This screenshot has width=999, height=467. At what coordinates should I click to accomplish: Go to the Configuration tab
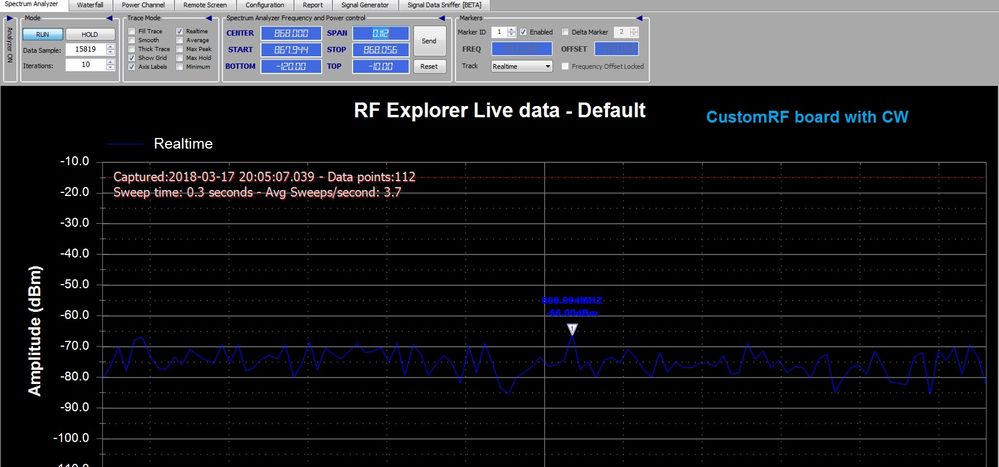[x=264, y=4]
